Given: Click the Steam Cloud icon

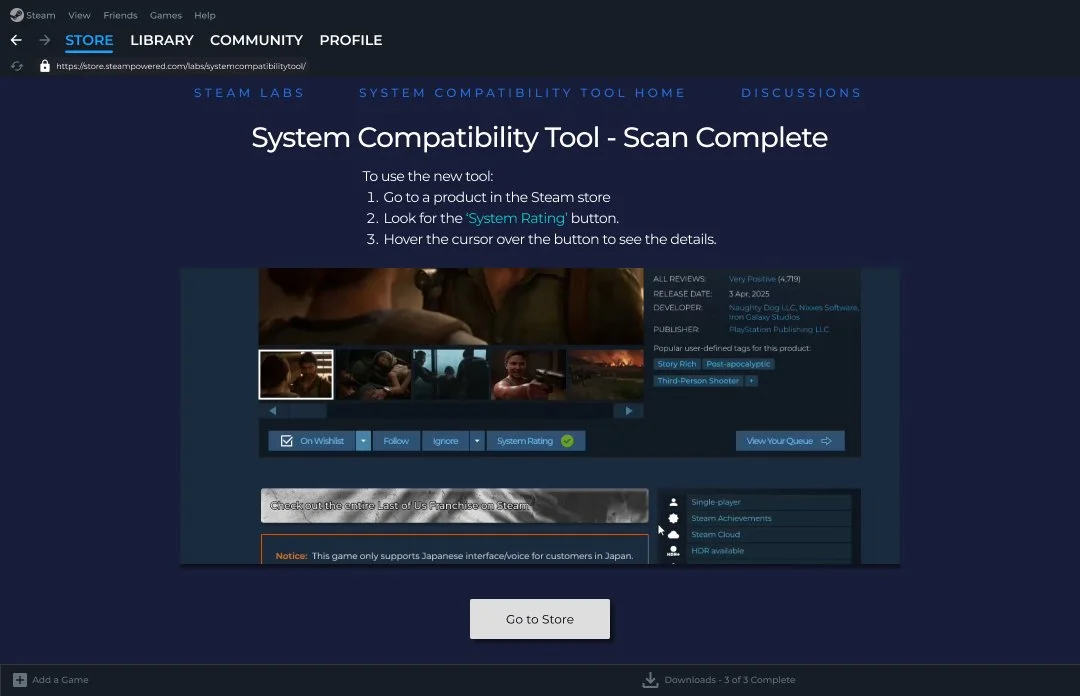Looking at the screenshot, I should (x=674, y=535).
